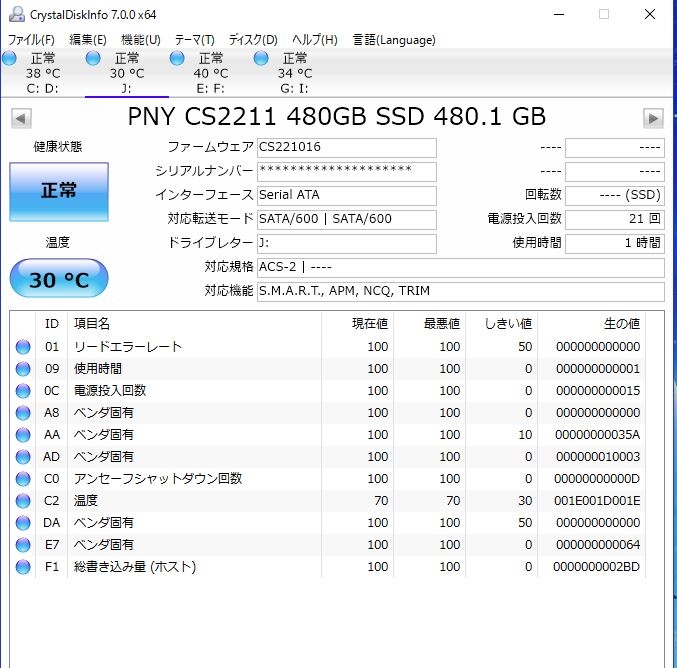Click the 生の値 column header

tap(592, 323)
